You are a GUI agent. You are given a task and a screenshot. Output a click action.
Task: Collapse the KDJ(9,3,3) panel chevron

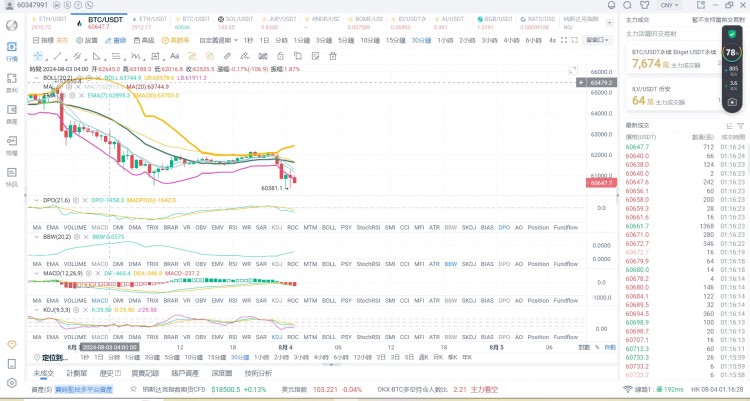click(x=36, y=310)
